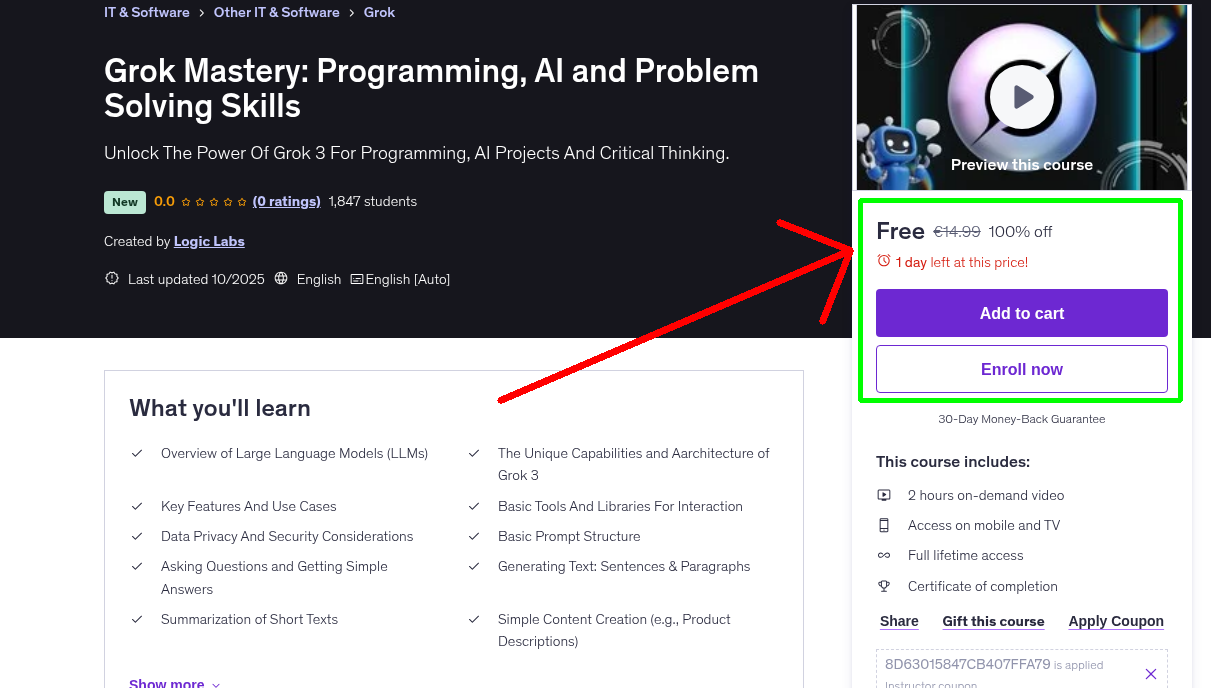Click Enroll now
The width and height of the screenshot is (1211, 688).
[1021, 368]
